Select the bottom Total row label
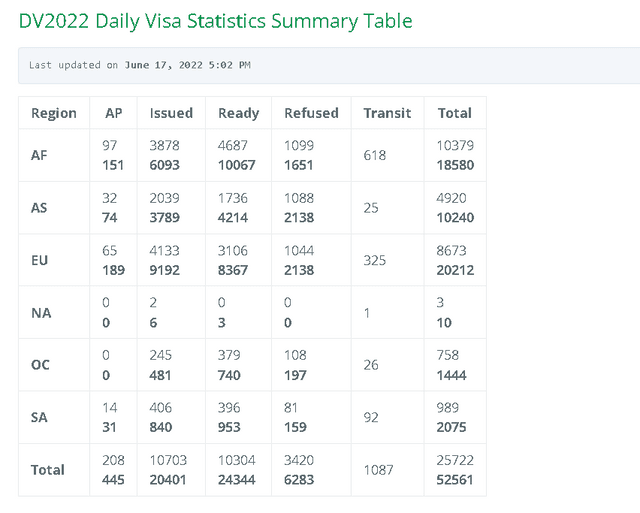 (48, 470)
